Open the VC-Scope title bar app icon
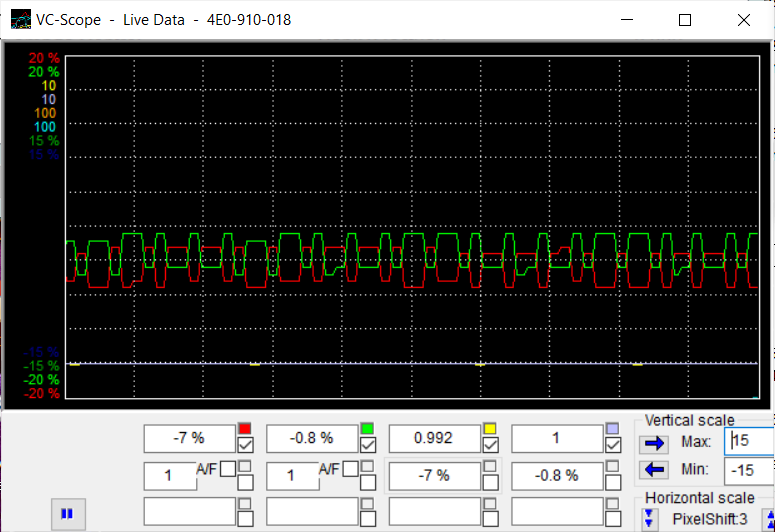775x532 pixels. [x=20, y=20]
